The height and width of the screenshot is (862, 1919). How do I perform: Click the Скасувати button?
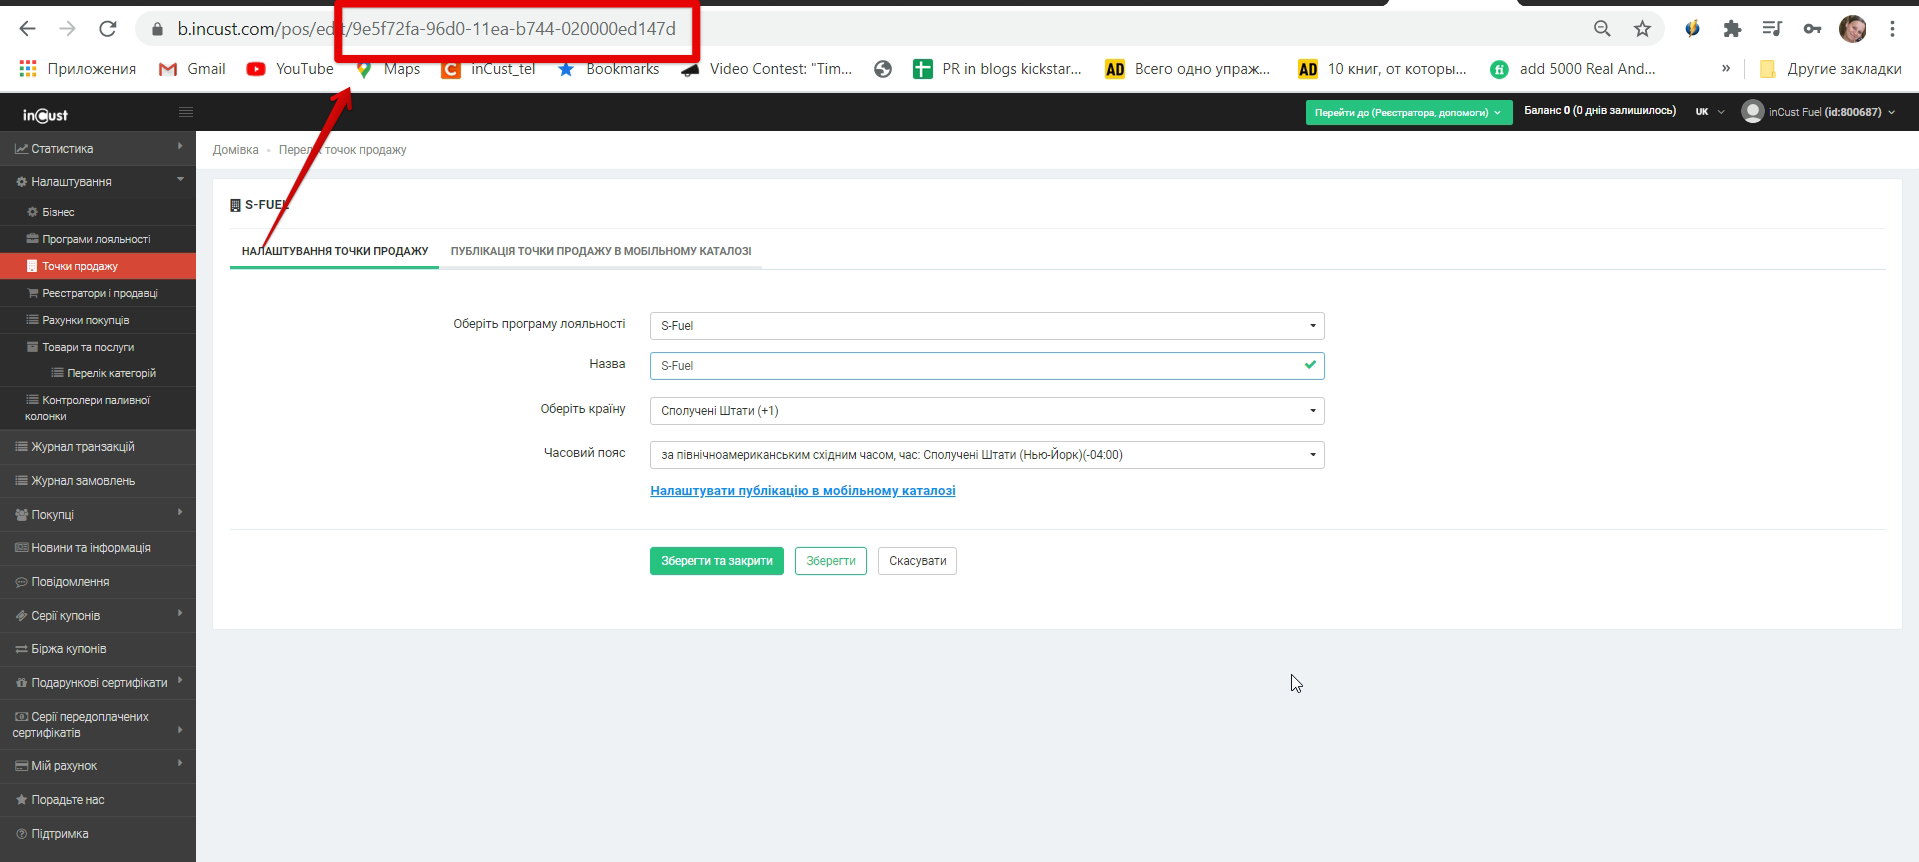tap(917, 561)
